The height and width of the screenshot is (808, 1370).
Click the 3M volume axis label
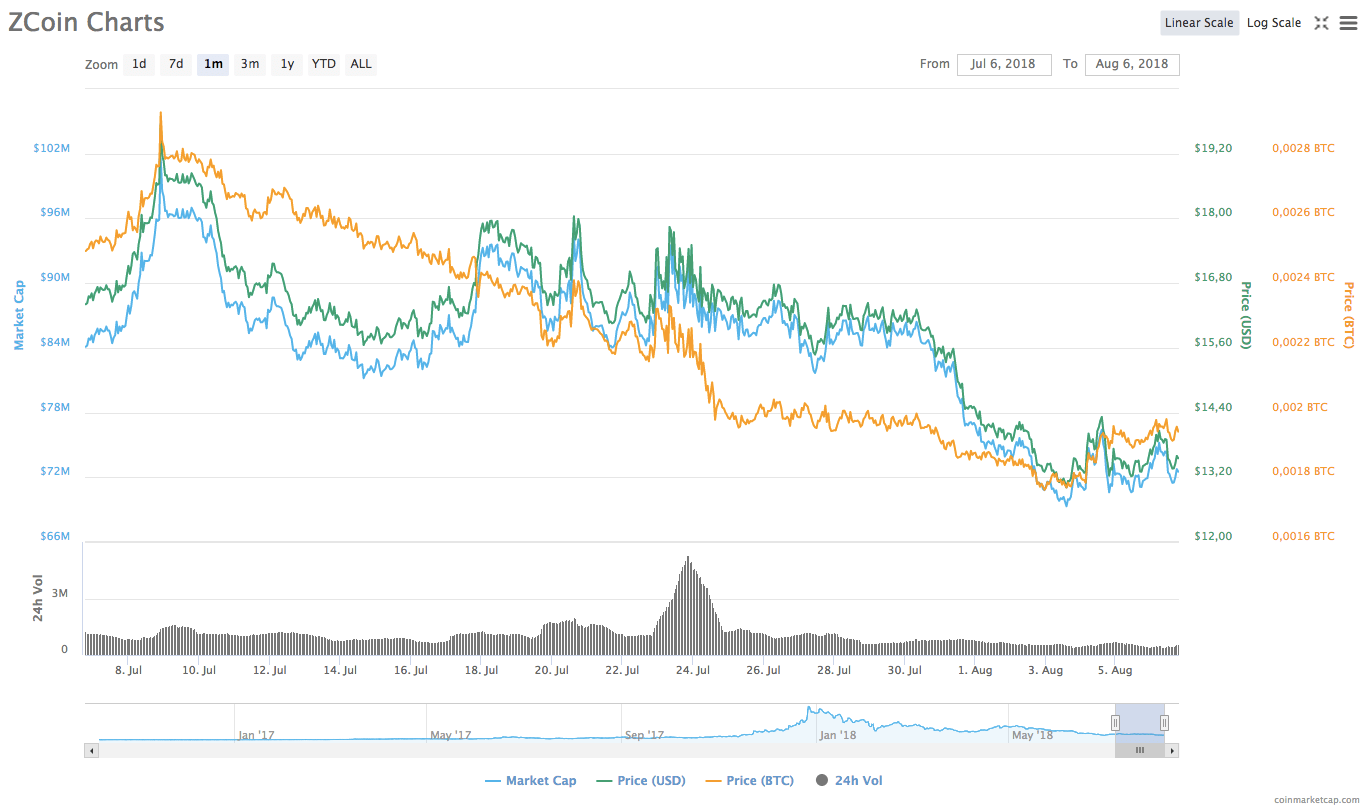tap(60, 593)
